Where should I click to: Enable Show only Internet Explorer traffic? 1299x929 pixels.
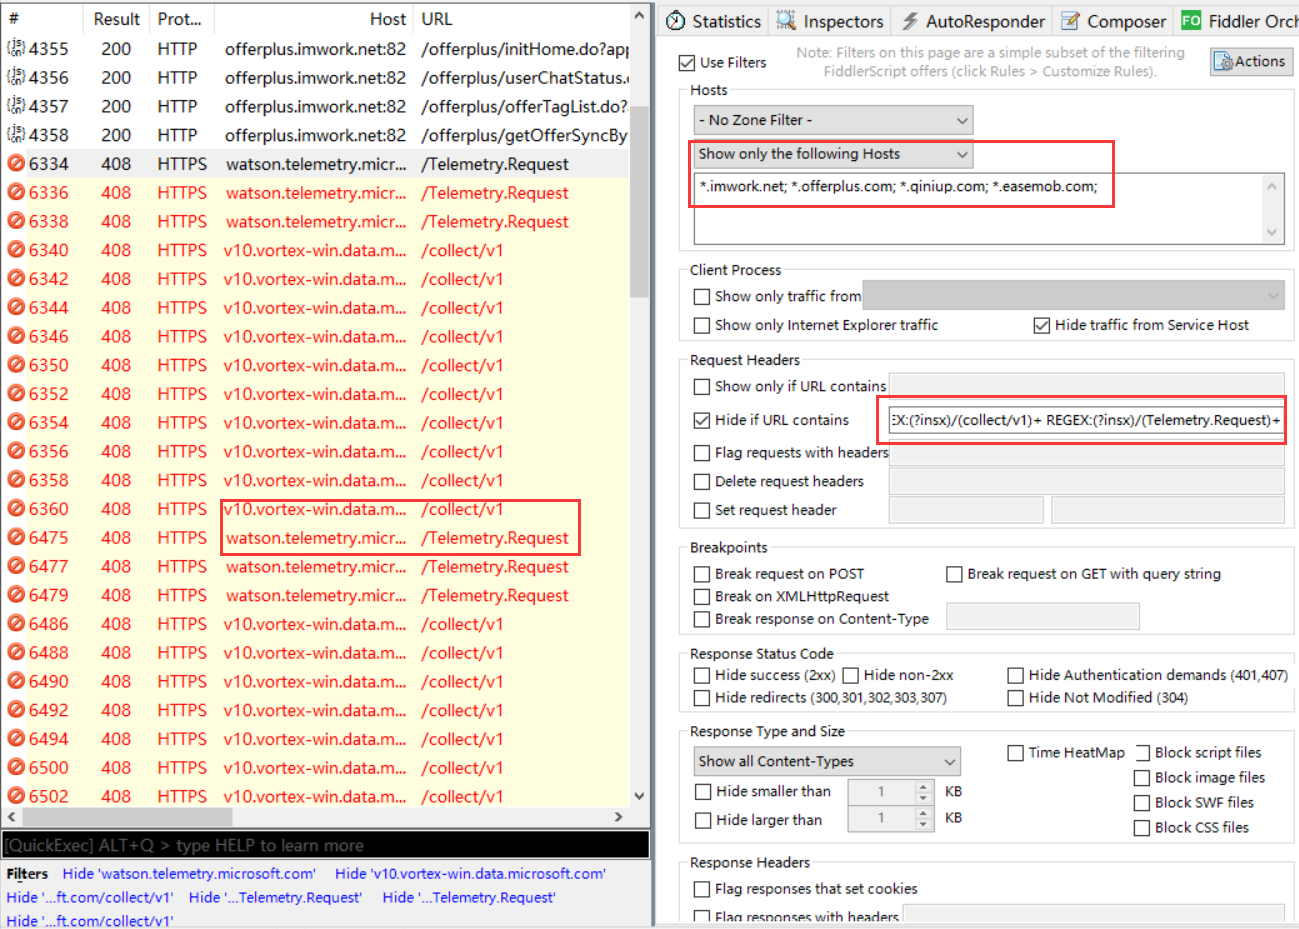(702, 326)
